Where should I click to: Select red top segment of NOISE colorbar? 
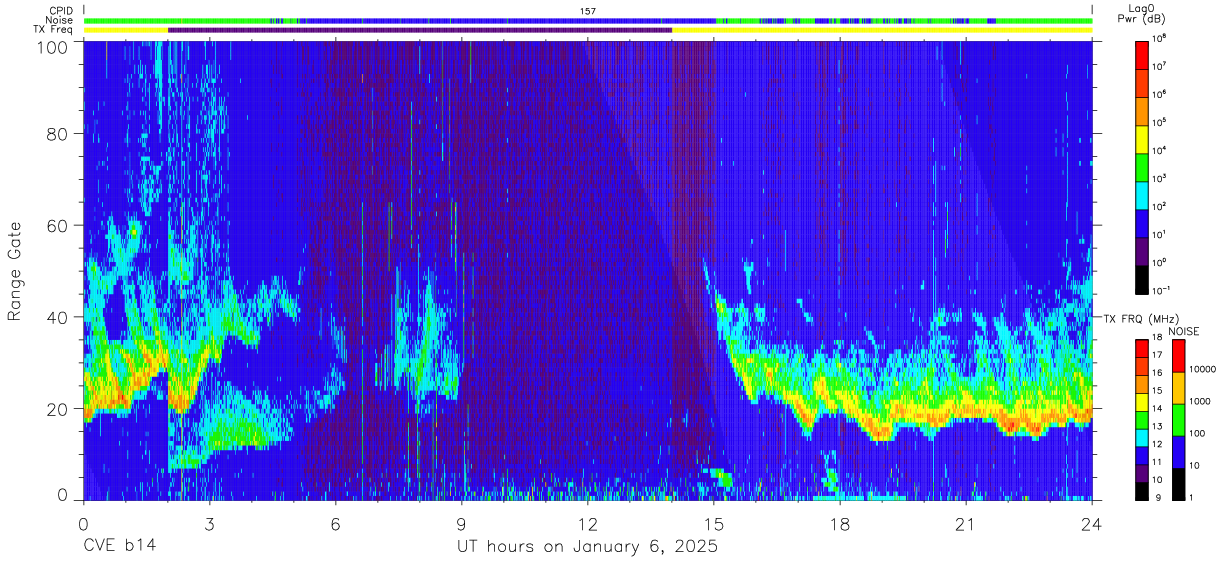pyautogui.click(x=1177, y=356)
